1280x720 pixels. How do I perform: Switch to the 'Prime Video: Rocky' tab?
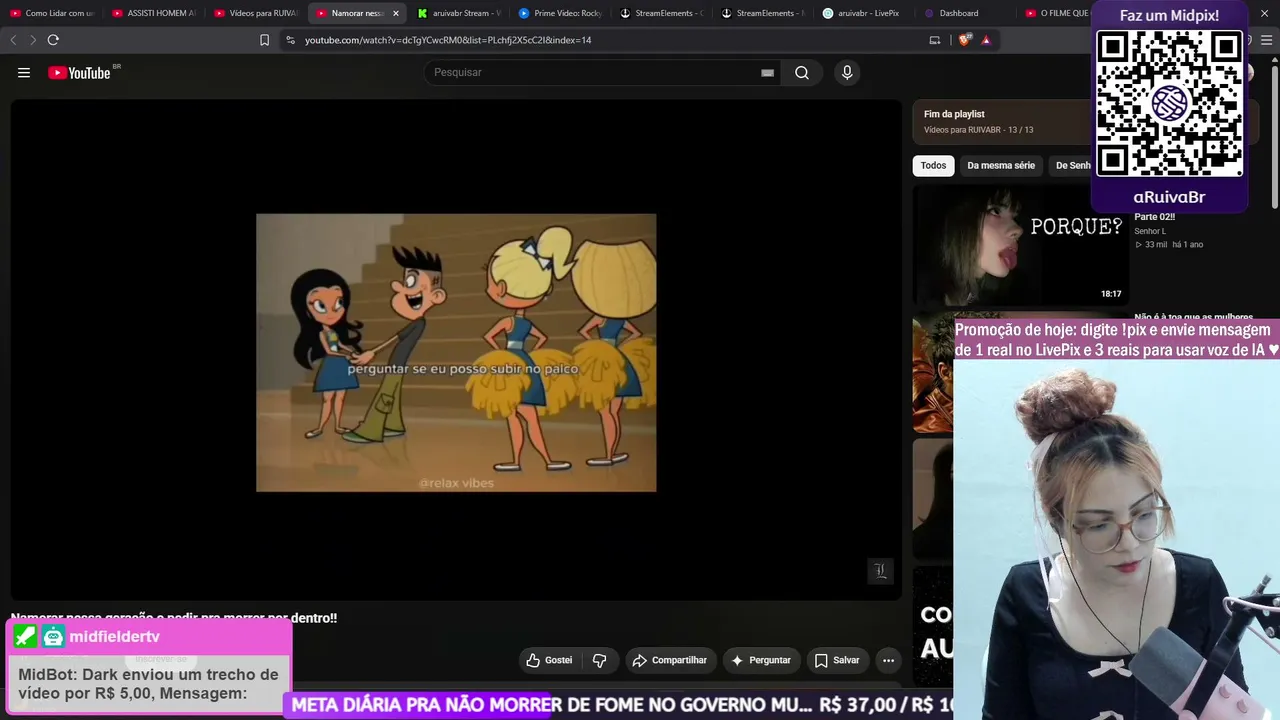[x=561, y=13]
